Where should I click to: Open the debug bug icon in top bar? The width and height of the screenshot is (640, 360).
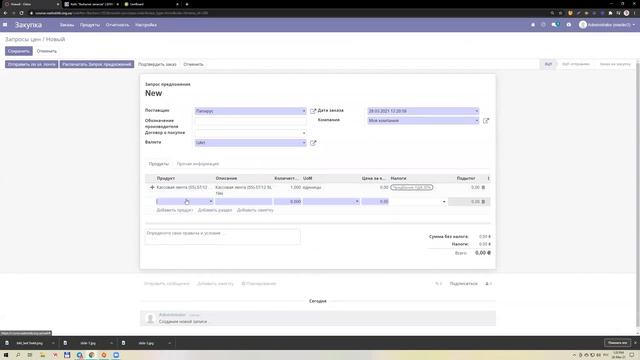533,25
